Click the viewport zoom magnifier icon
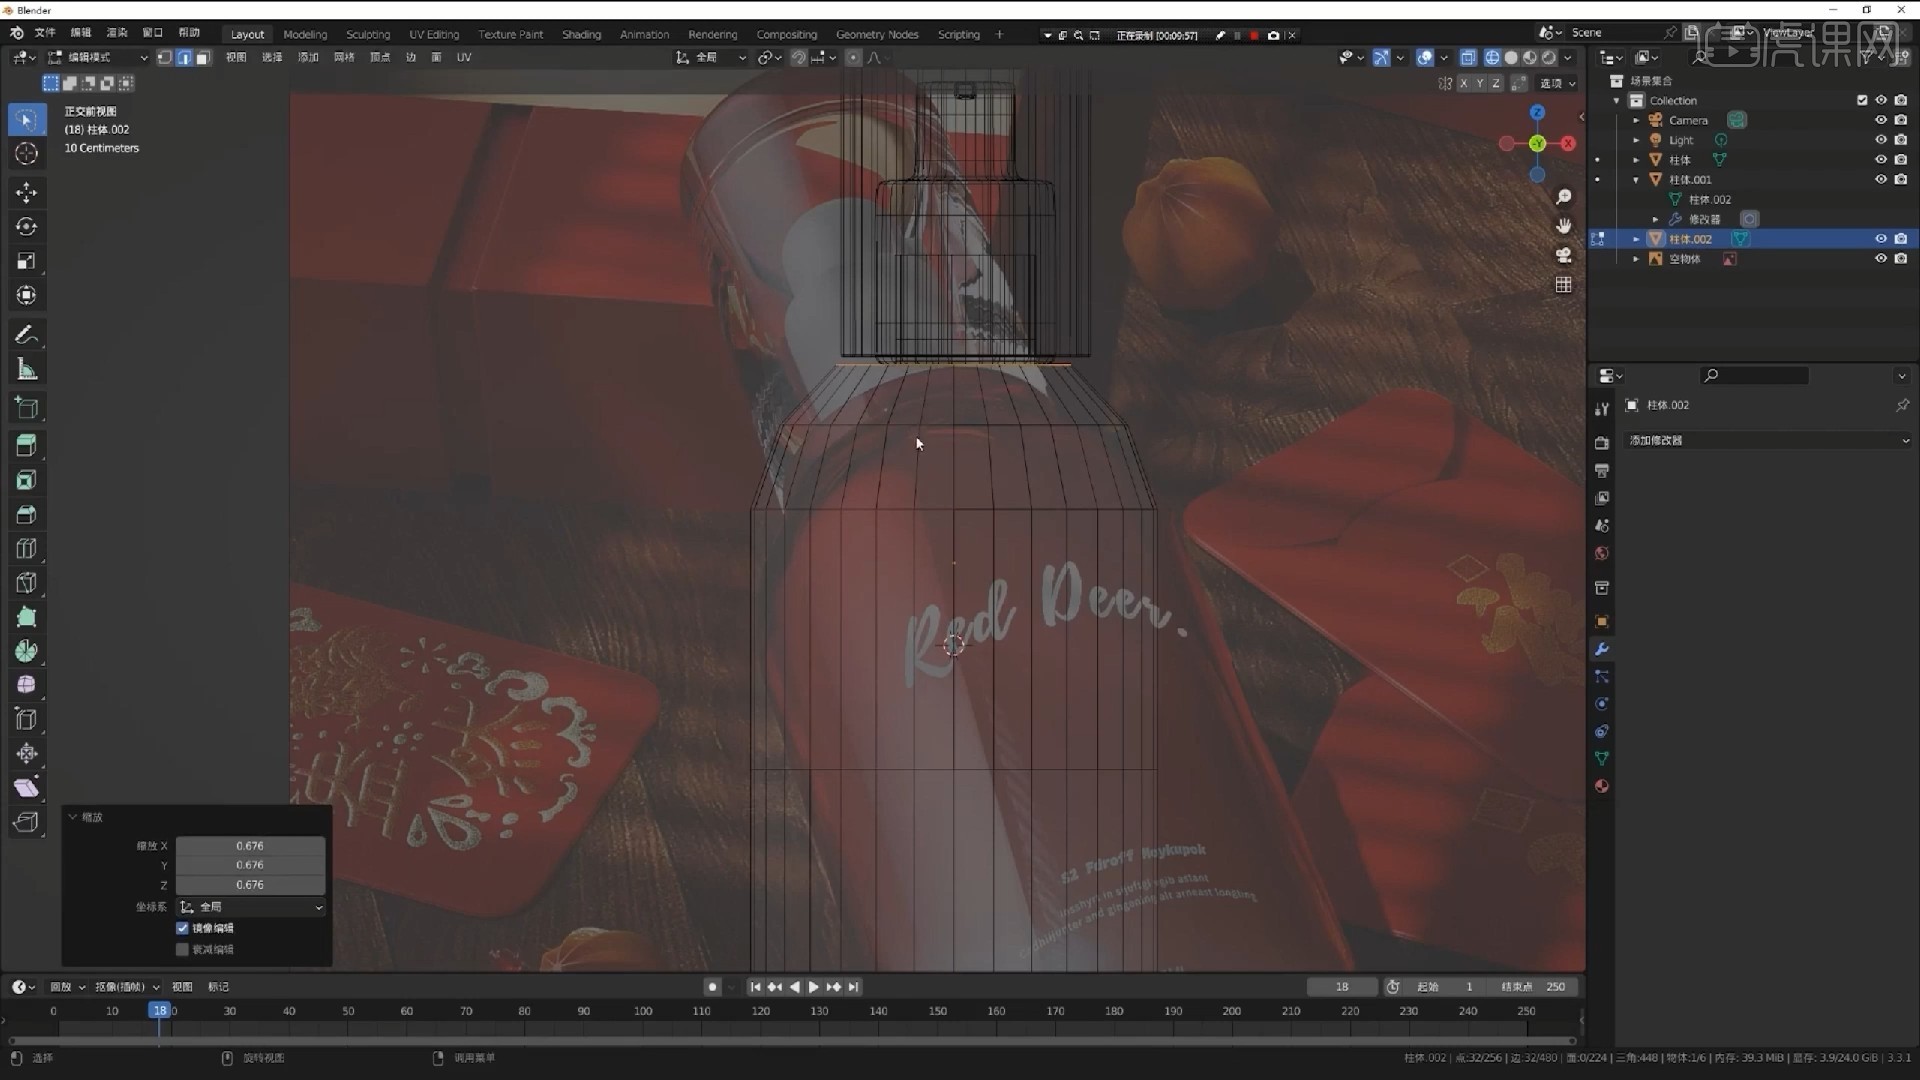The height and width of the screenshot is (1080, 1920). tap(1564, 197)
